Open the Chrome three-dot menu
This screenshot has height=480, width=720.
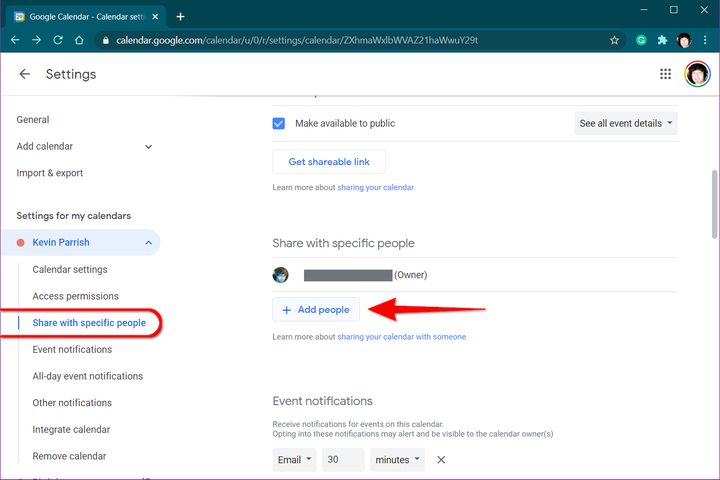coord(705,40)
